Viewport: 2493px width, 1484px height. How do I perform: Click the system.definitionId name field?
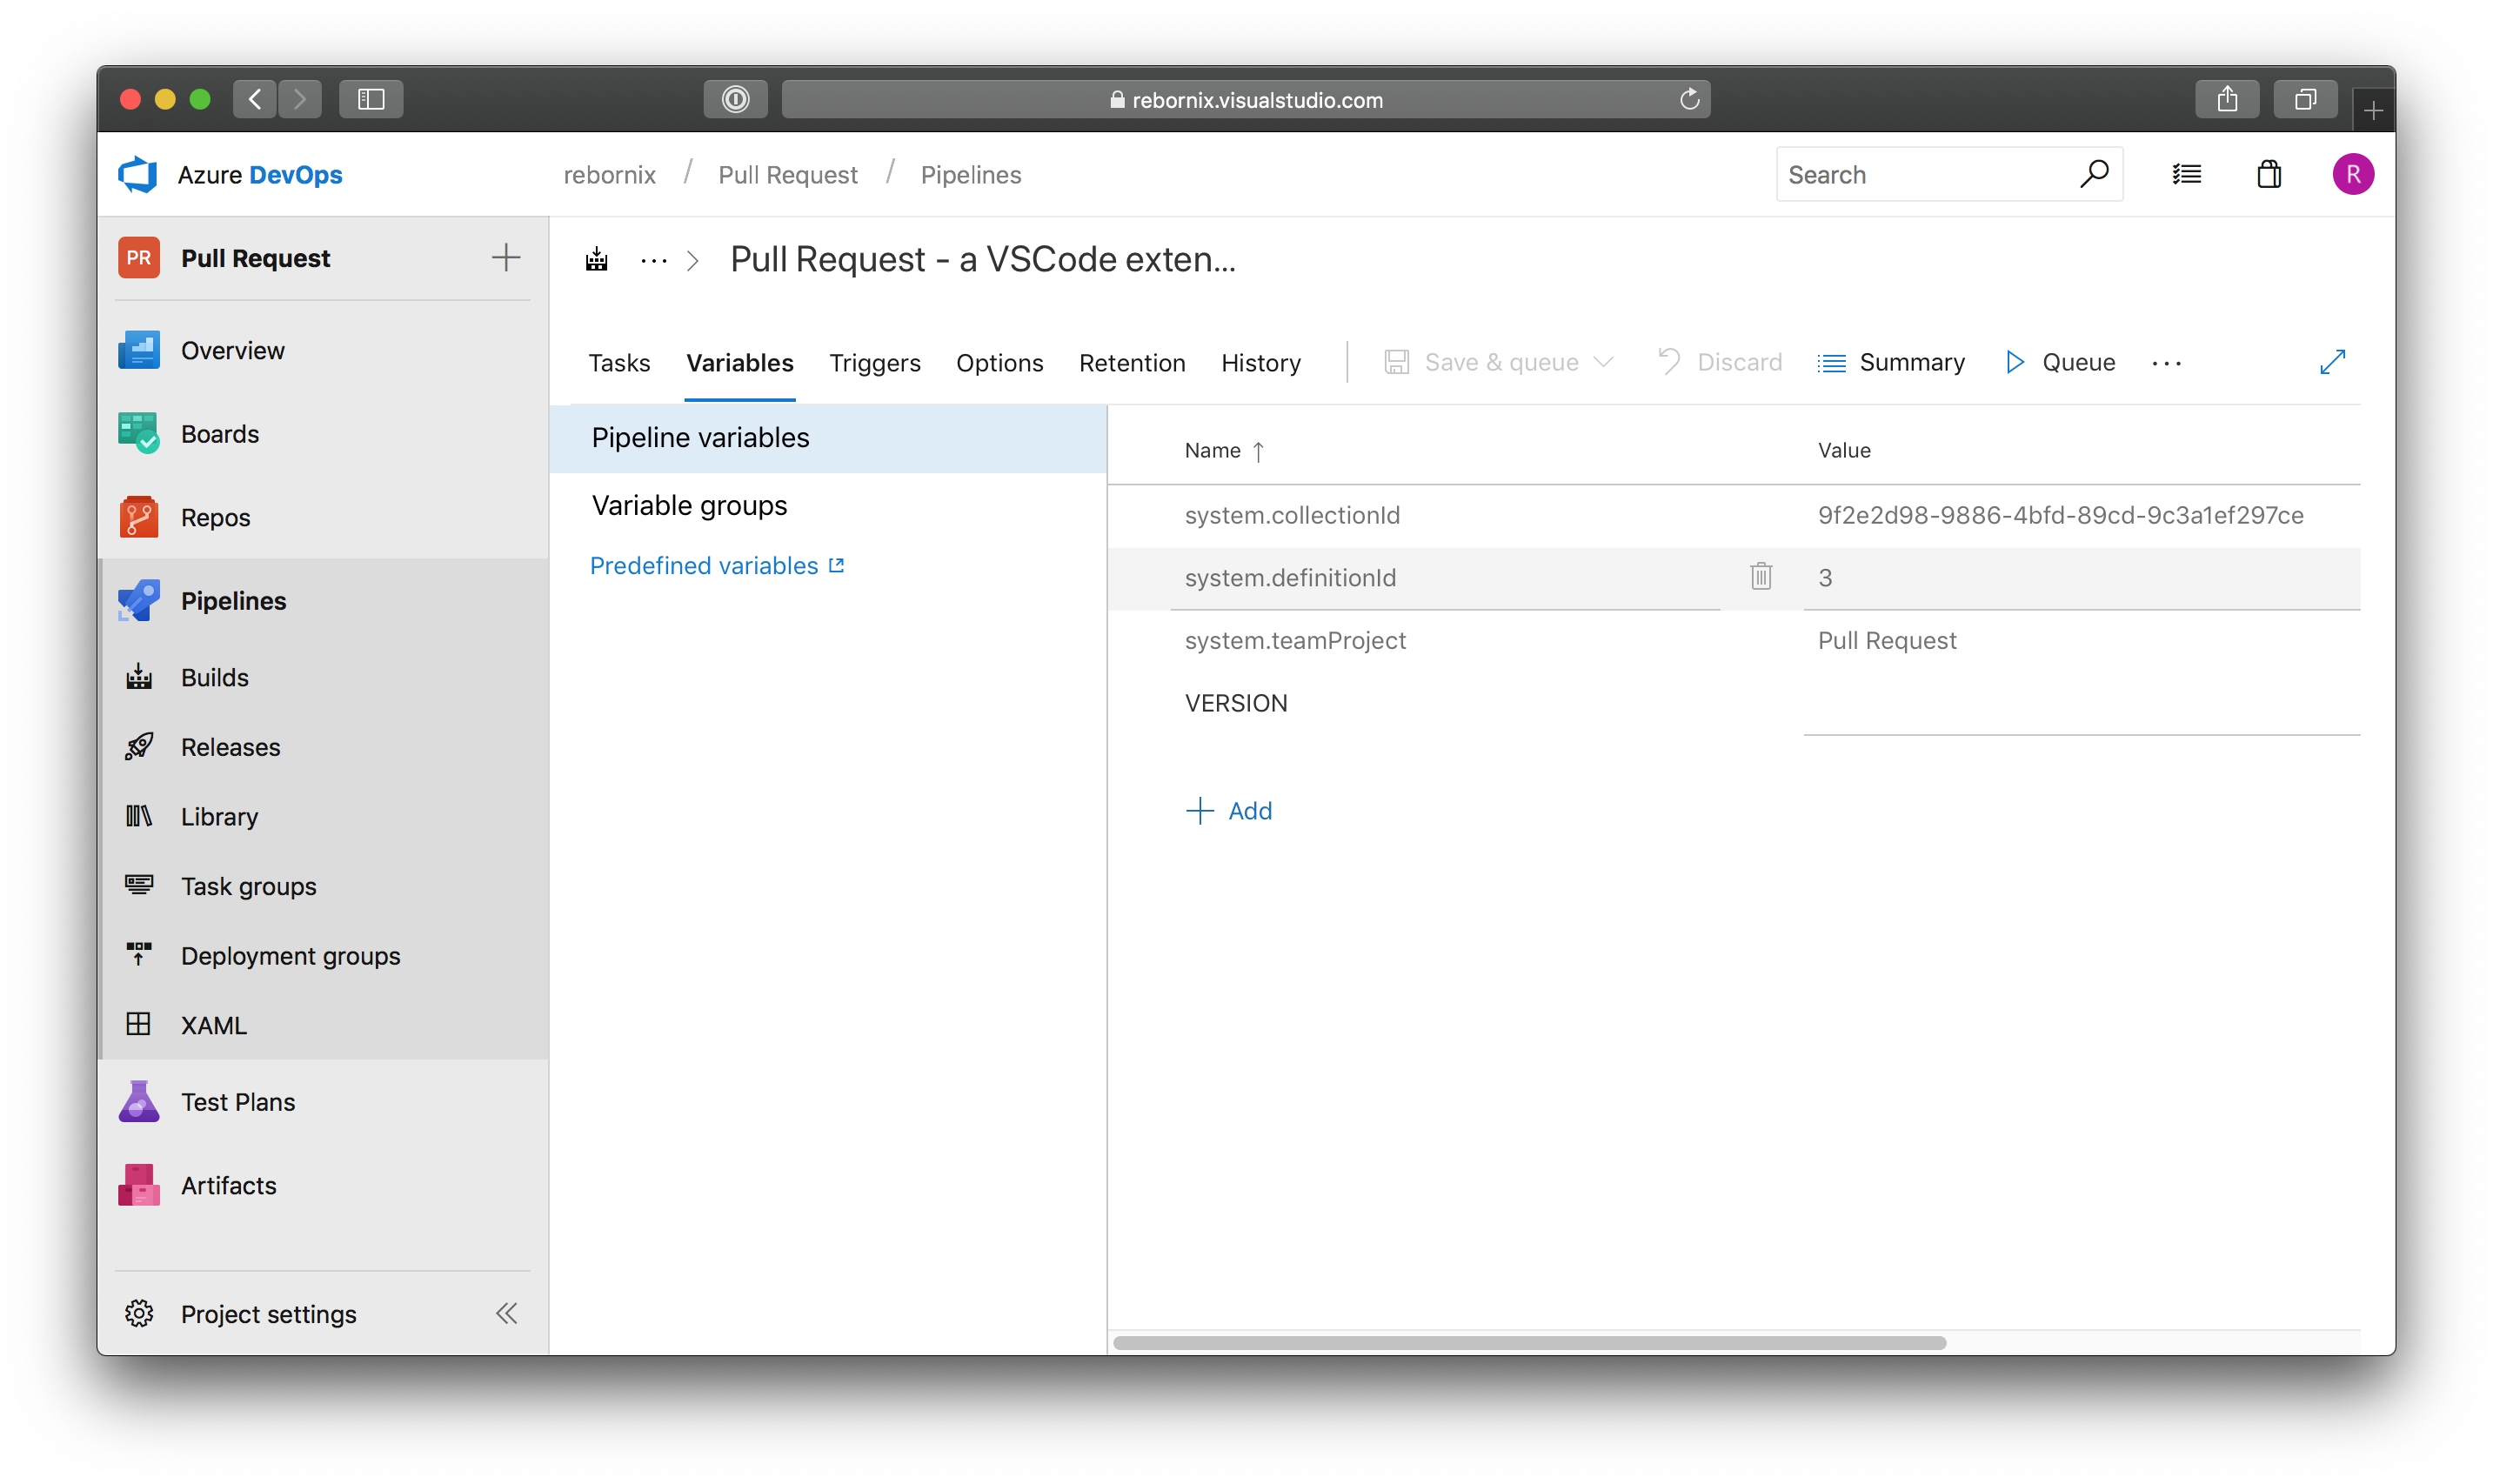coord(1445,578)
